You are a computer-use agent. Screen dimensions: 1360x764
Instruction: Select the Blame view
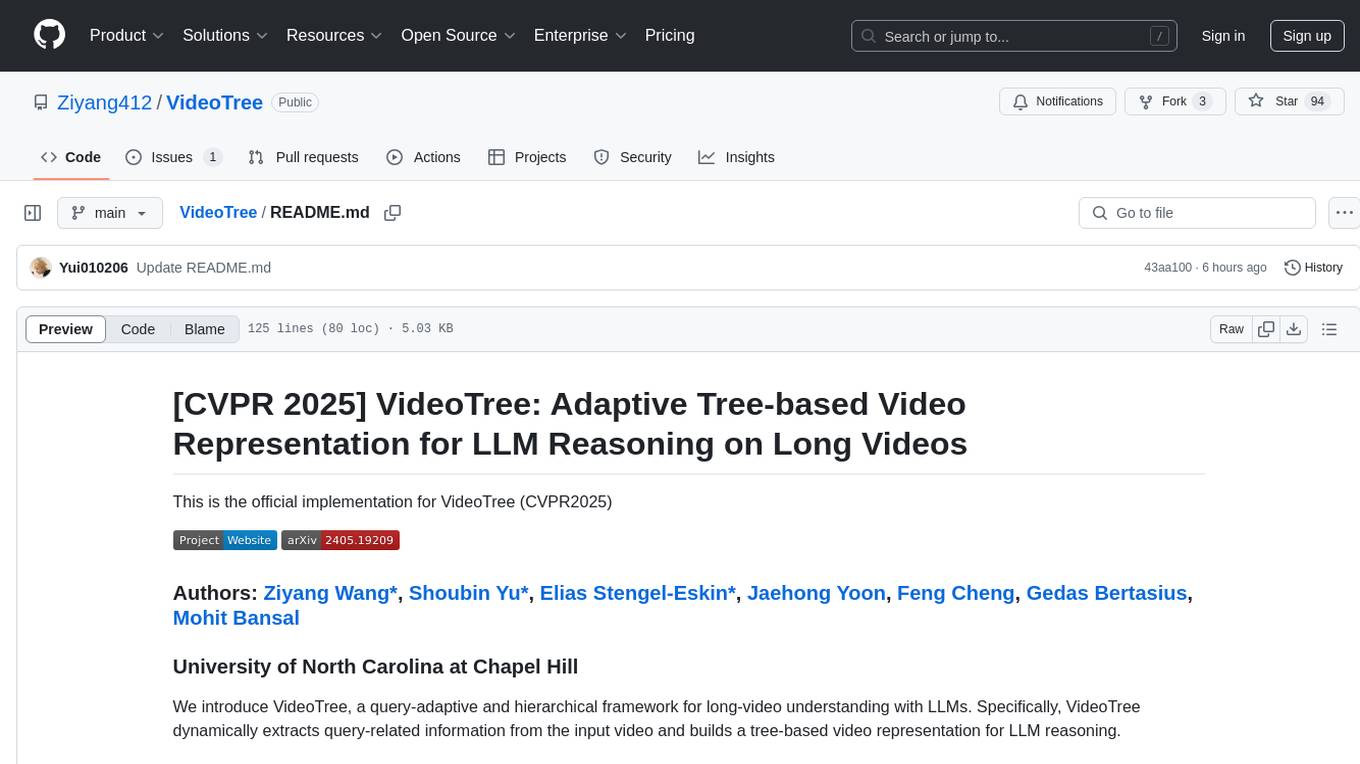pyautogui.click(x=204, y=329)
